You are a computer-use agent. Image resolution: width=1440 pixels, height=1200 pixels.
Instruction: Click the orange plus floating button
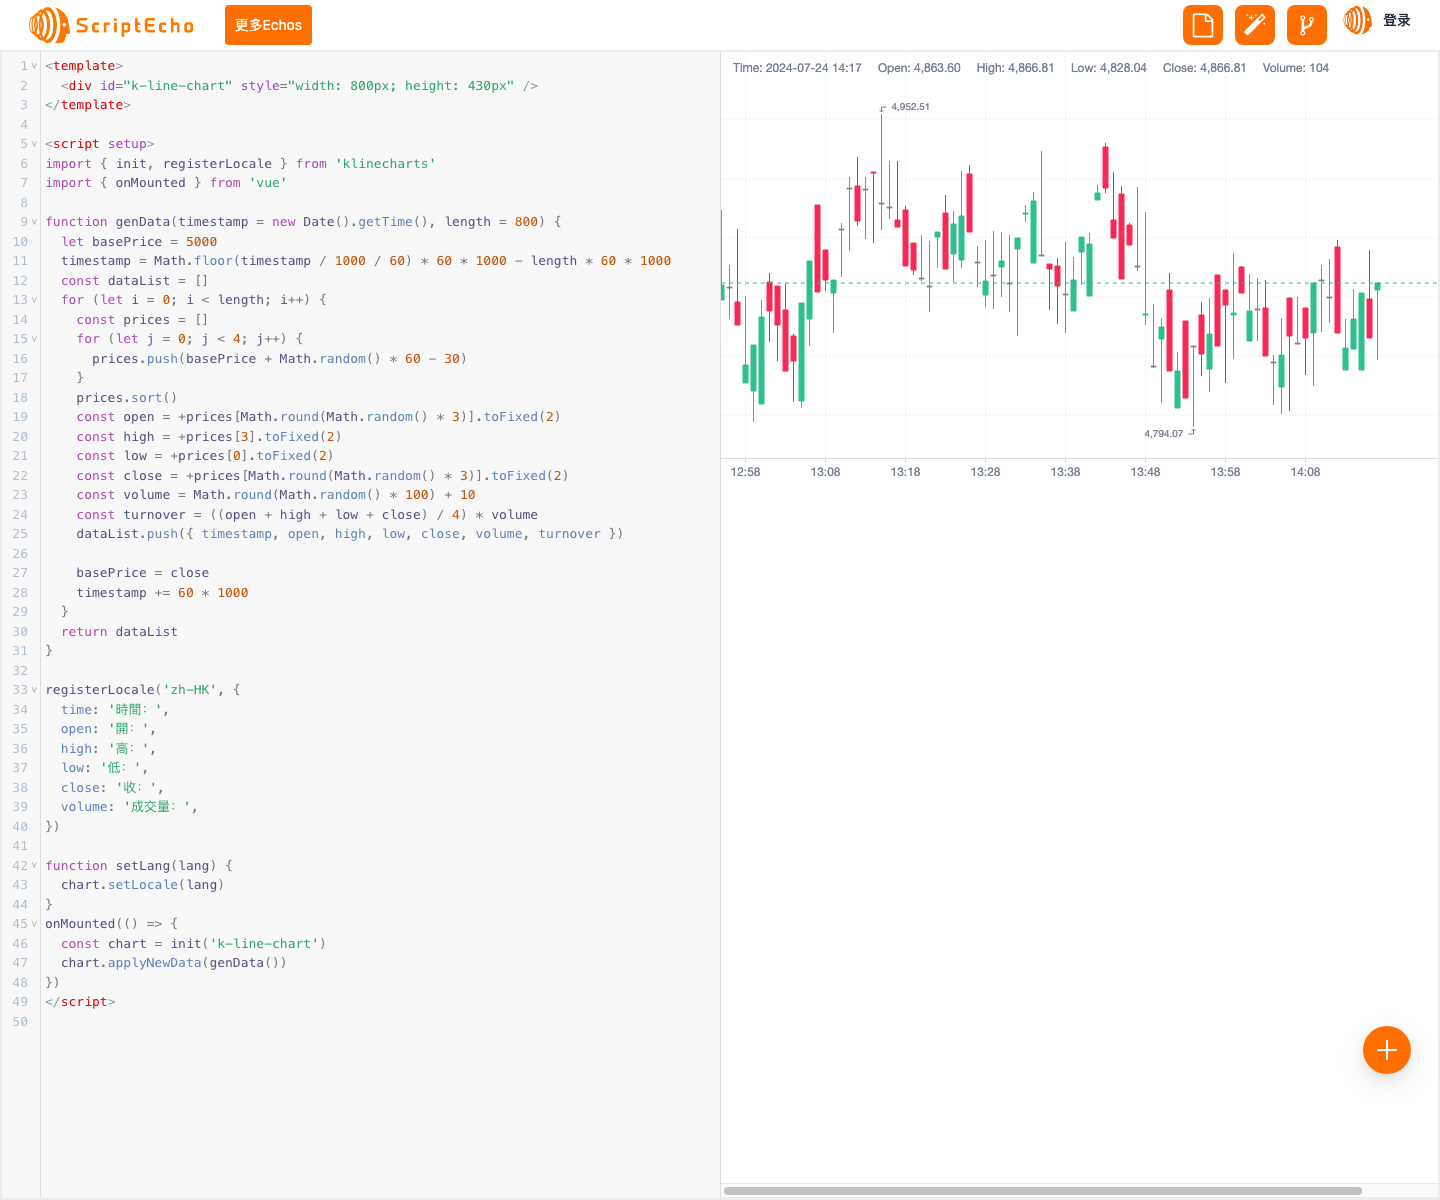point(1387,1050)
